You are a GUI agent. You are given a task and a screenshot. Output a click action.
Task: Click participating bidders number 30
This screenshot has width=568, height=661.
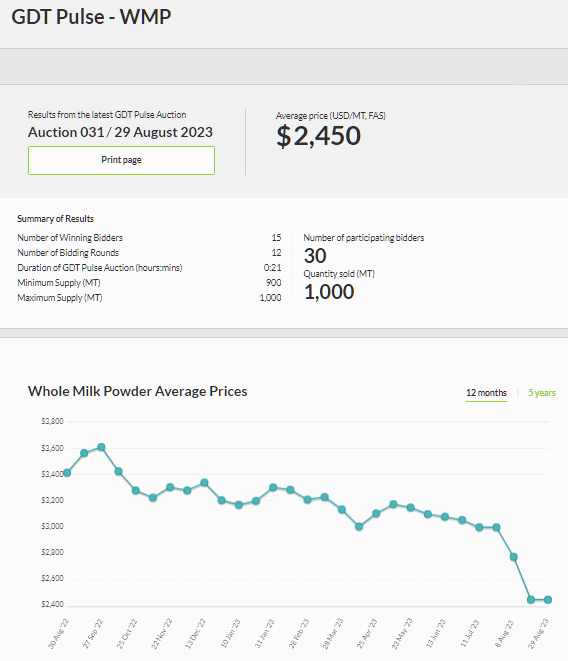tap(315, 256)
